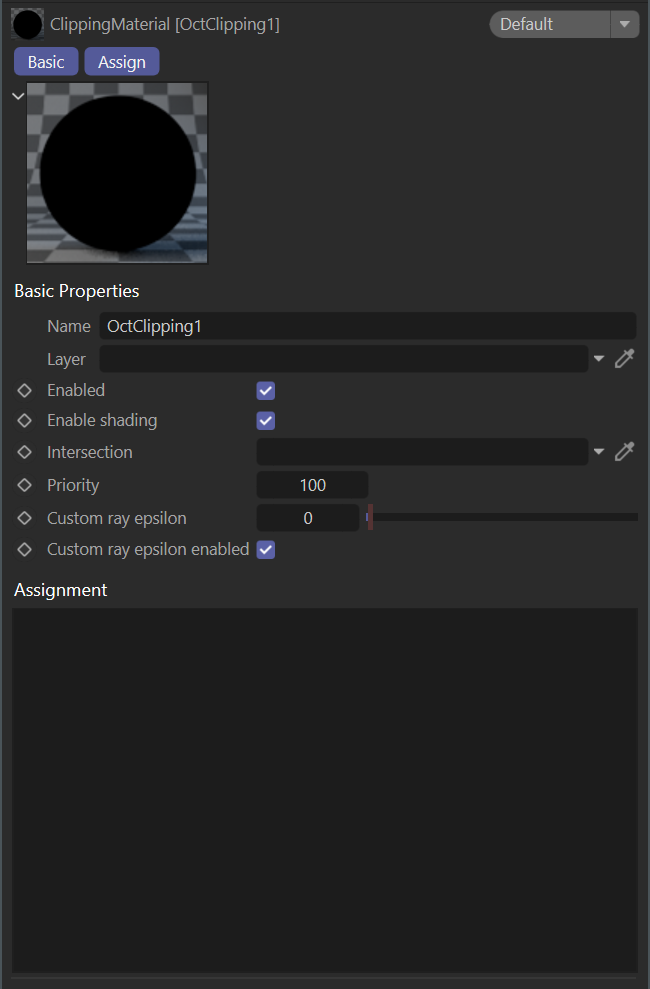Uncheck the Enabled checkbox
Viewport: 650px width, 989px height.
(266, 391)
